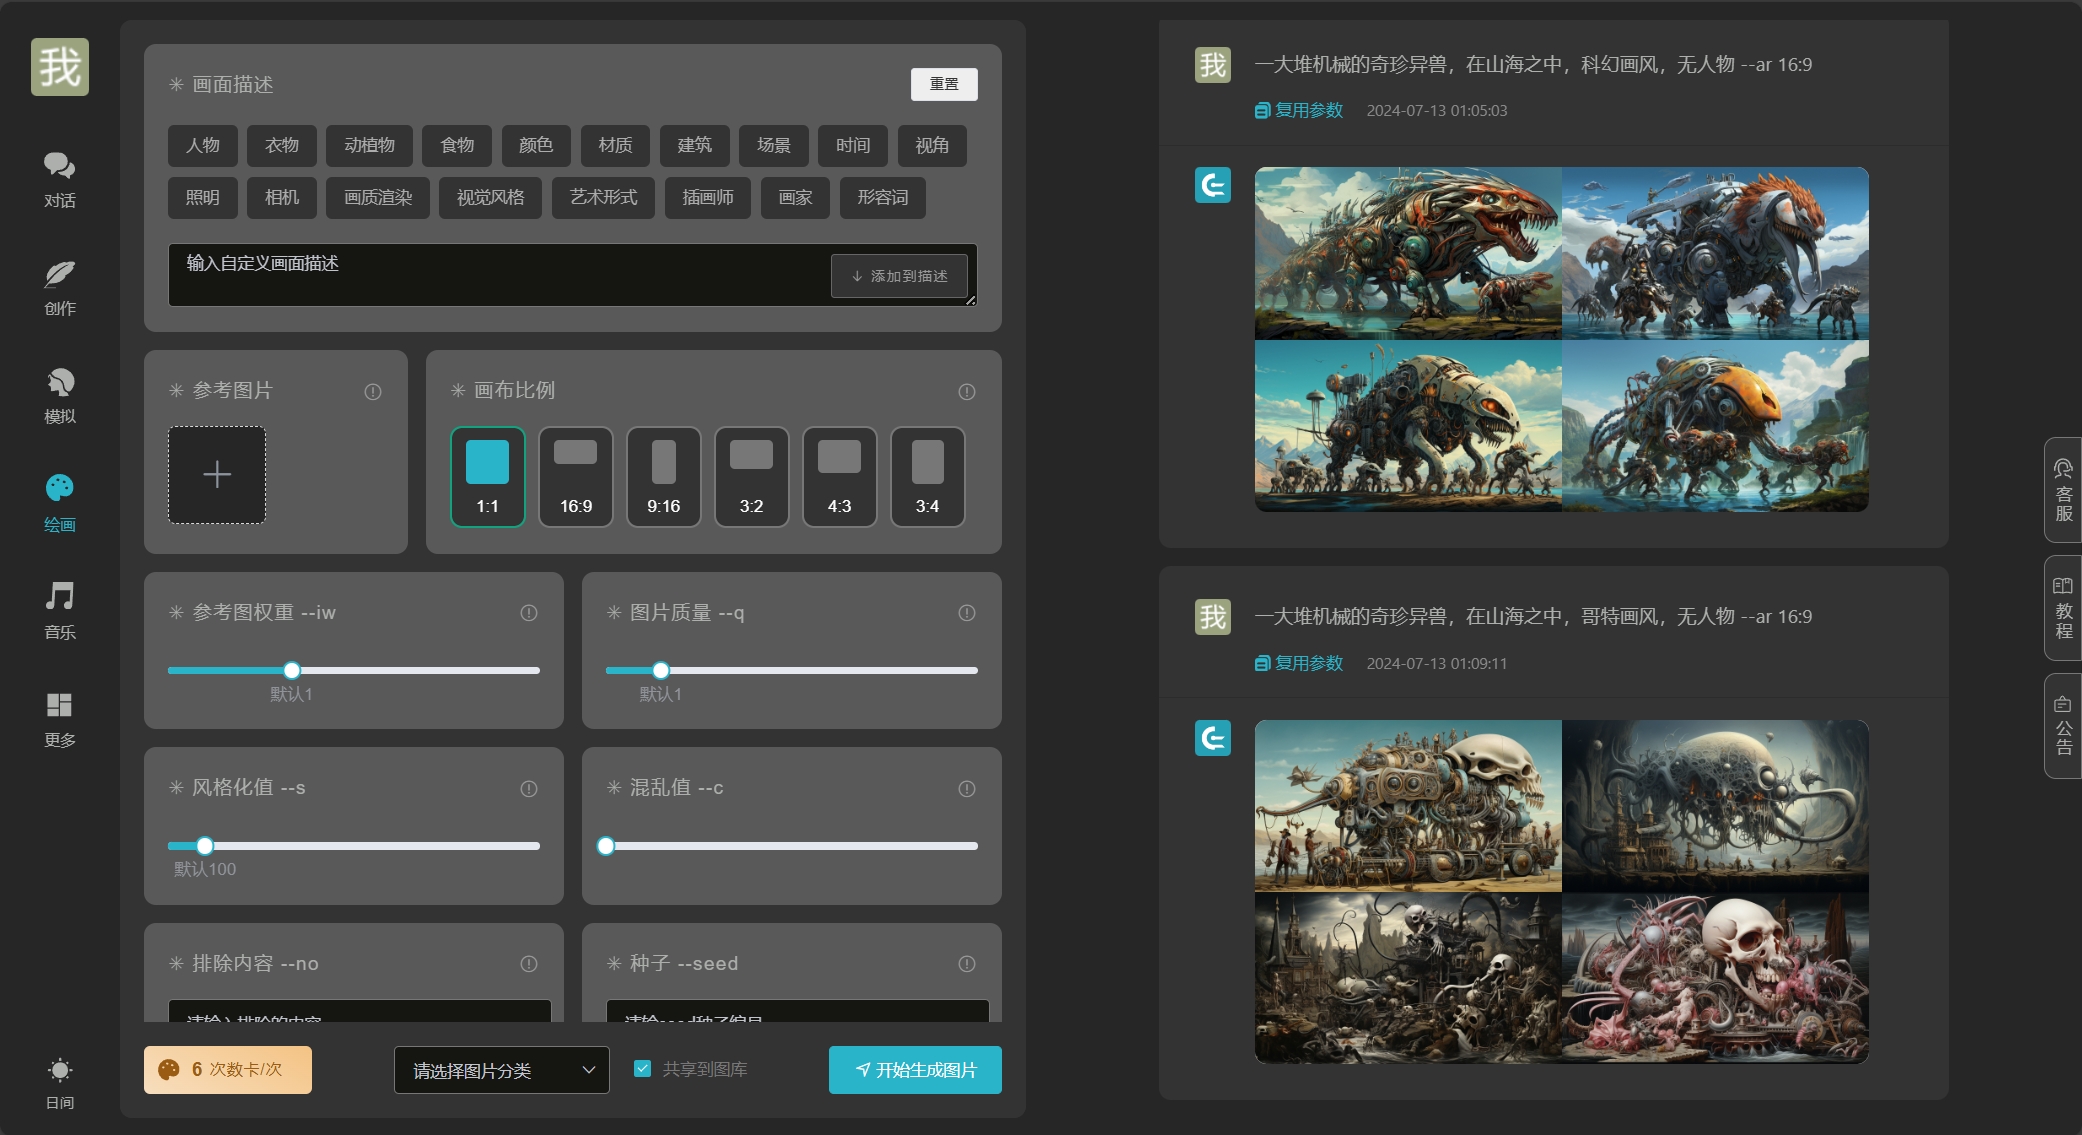Open the 音乐 music section
2082x1135 pixels.
tap(59, 612)
